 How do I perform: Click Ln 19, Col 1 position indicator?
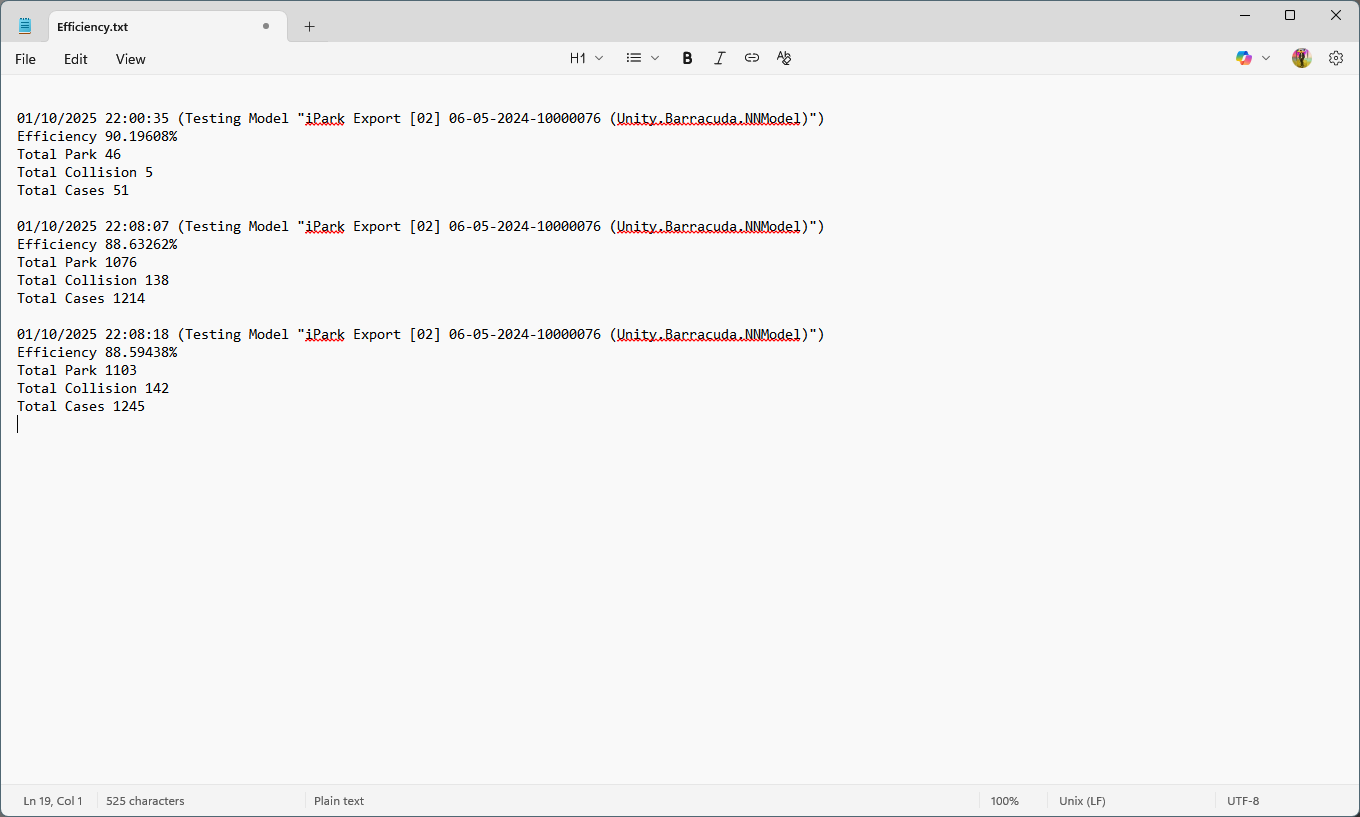click(x=53, y=801)
